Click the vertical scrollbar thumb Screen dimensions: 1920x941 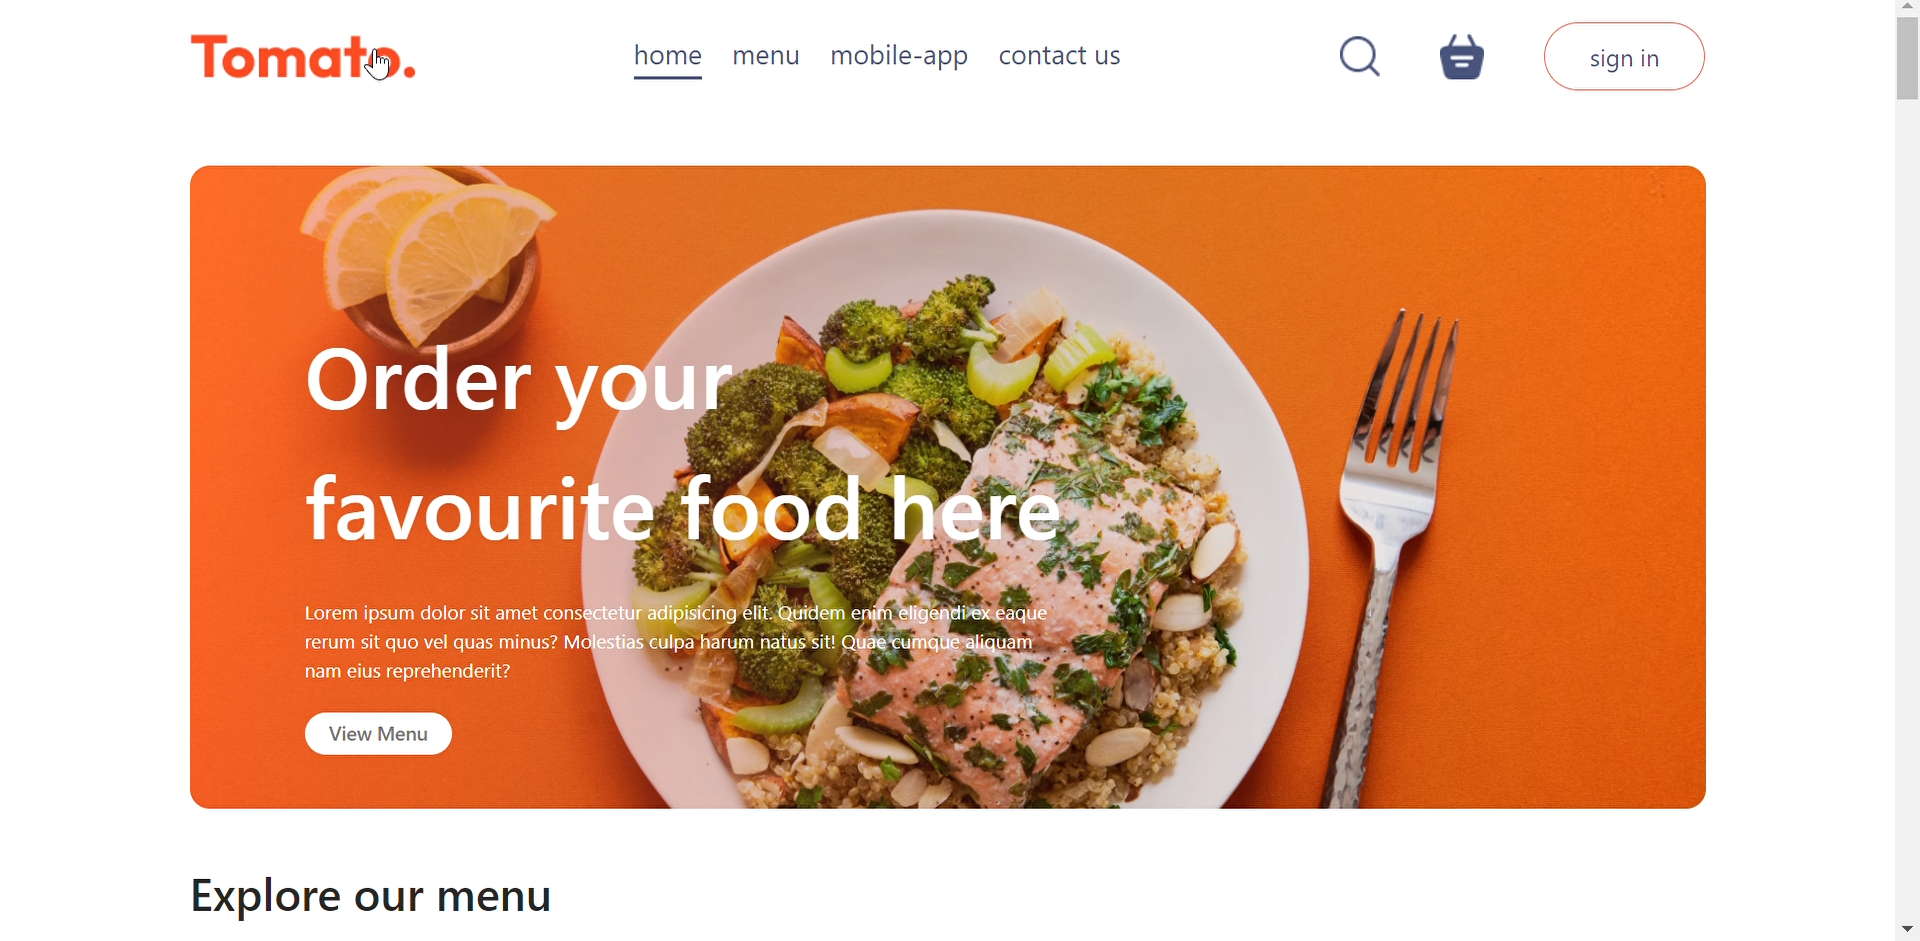point(1907,58)
